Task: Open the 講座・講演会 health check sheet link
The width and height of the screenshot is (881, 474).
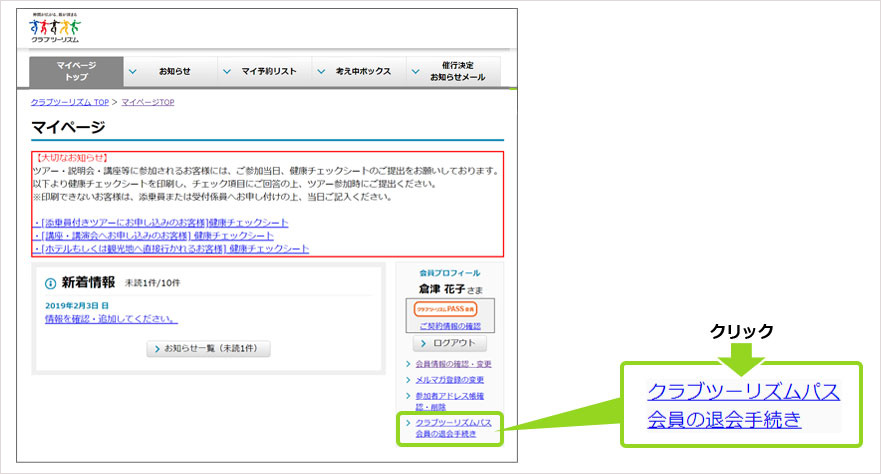Action: [155, 235]
